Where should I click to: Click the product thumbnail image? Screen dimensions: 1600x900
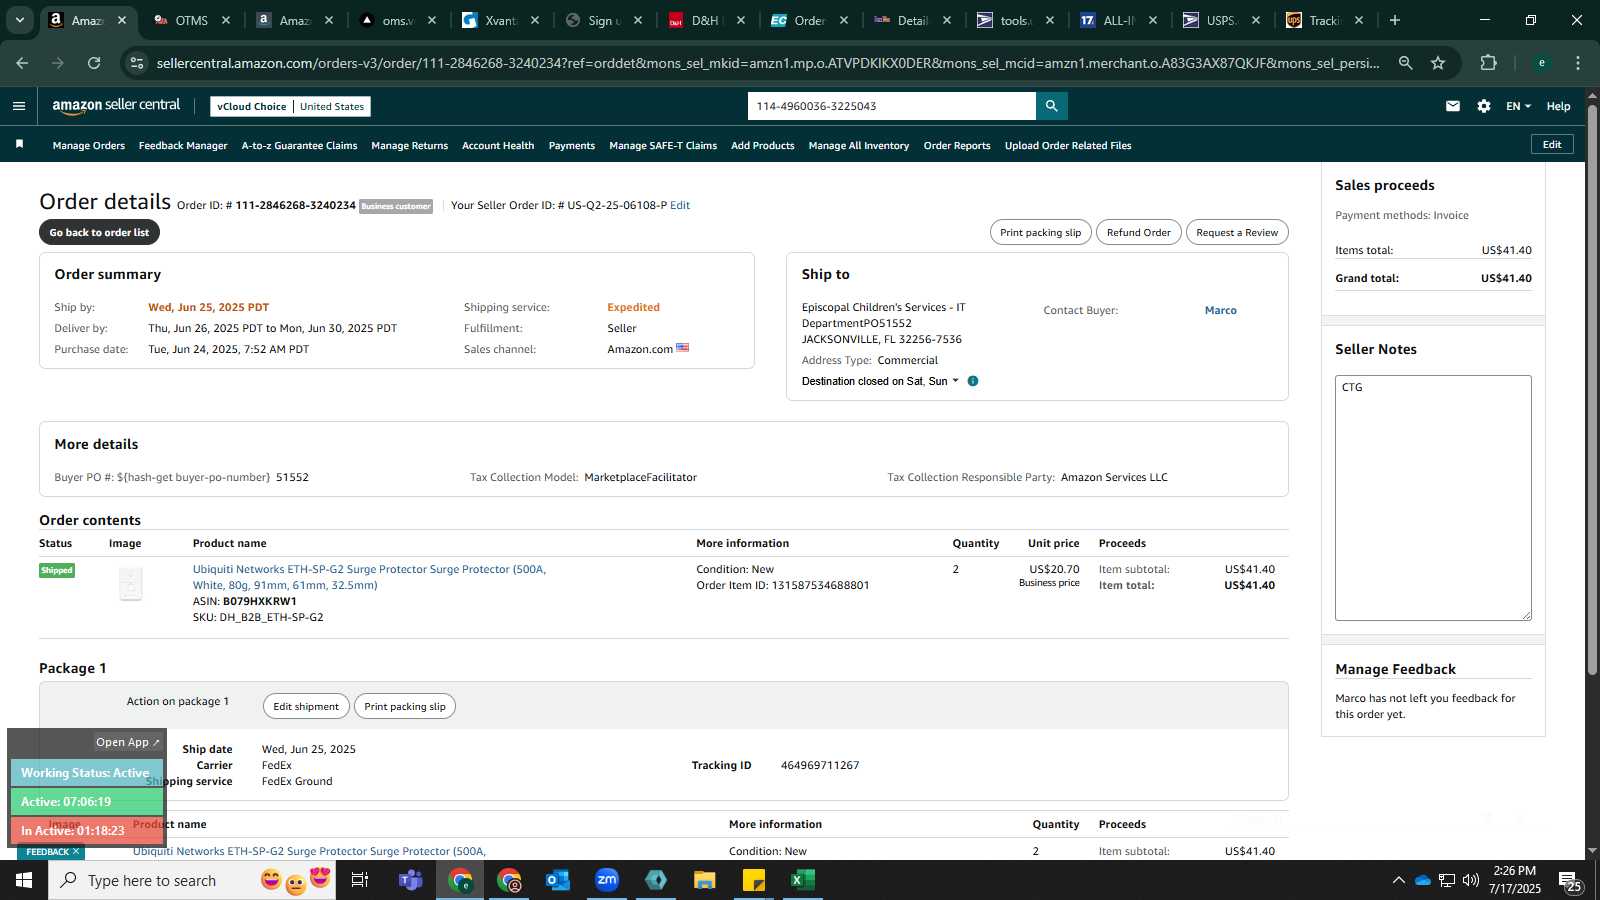(130, 584)
